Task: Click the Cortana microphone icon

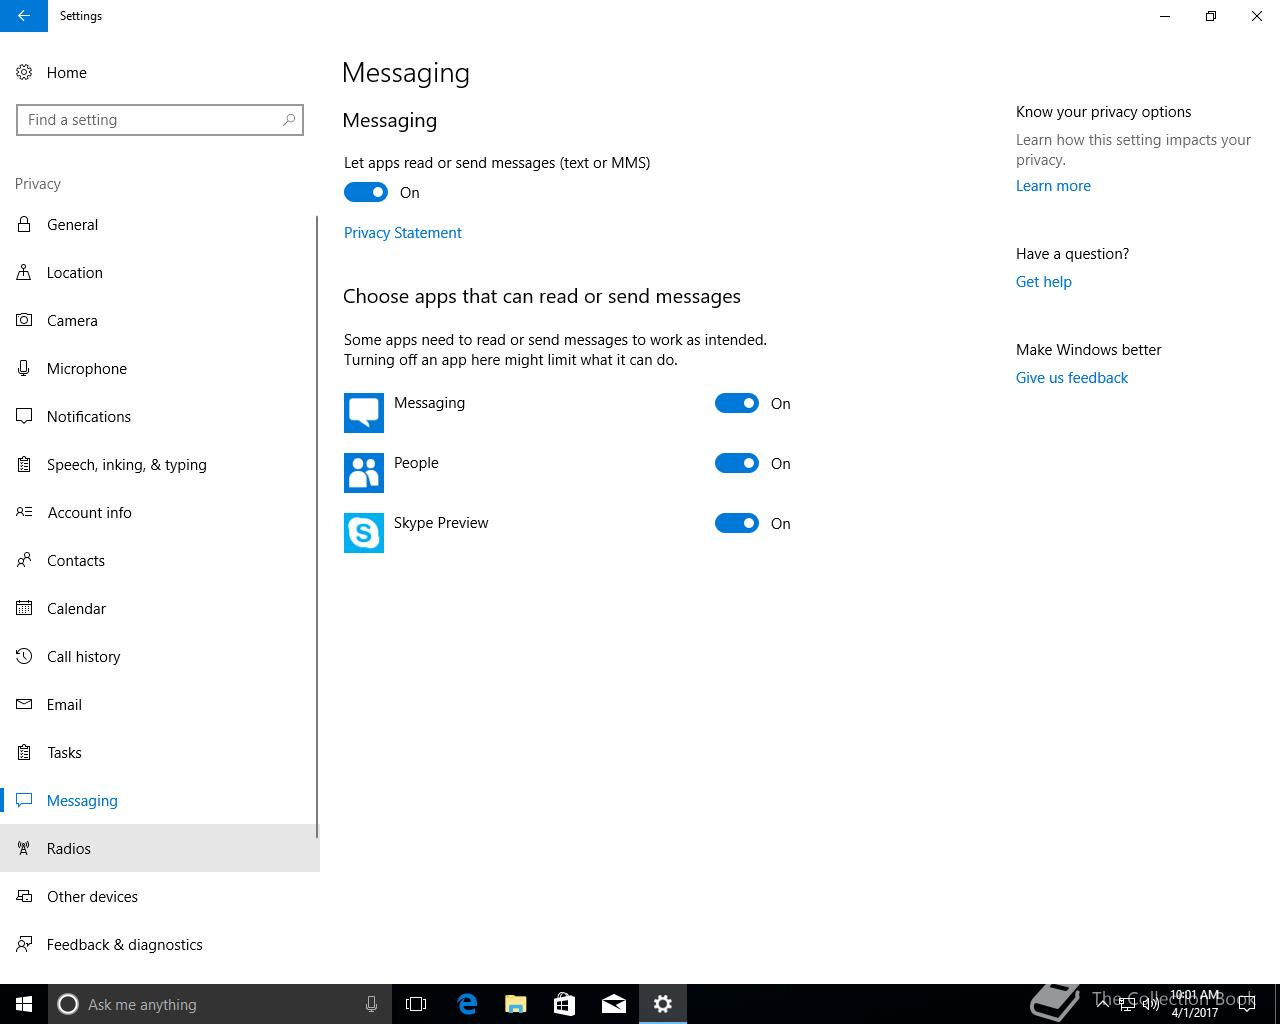Action: tap(371, 1004)
